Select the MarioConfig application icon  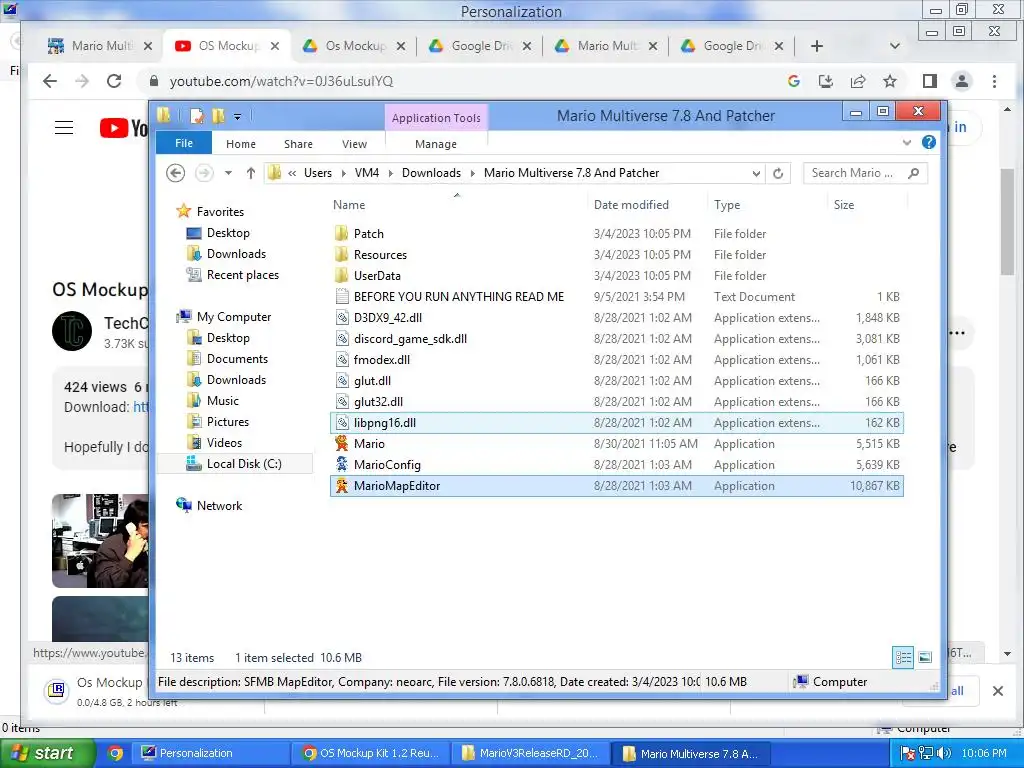coord(342,464)
